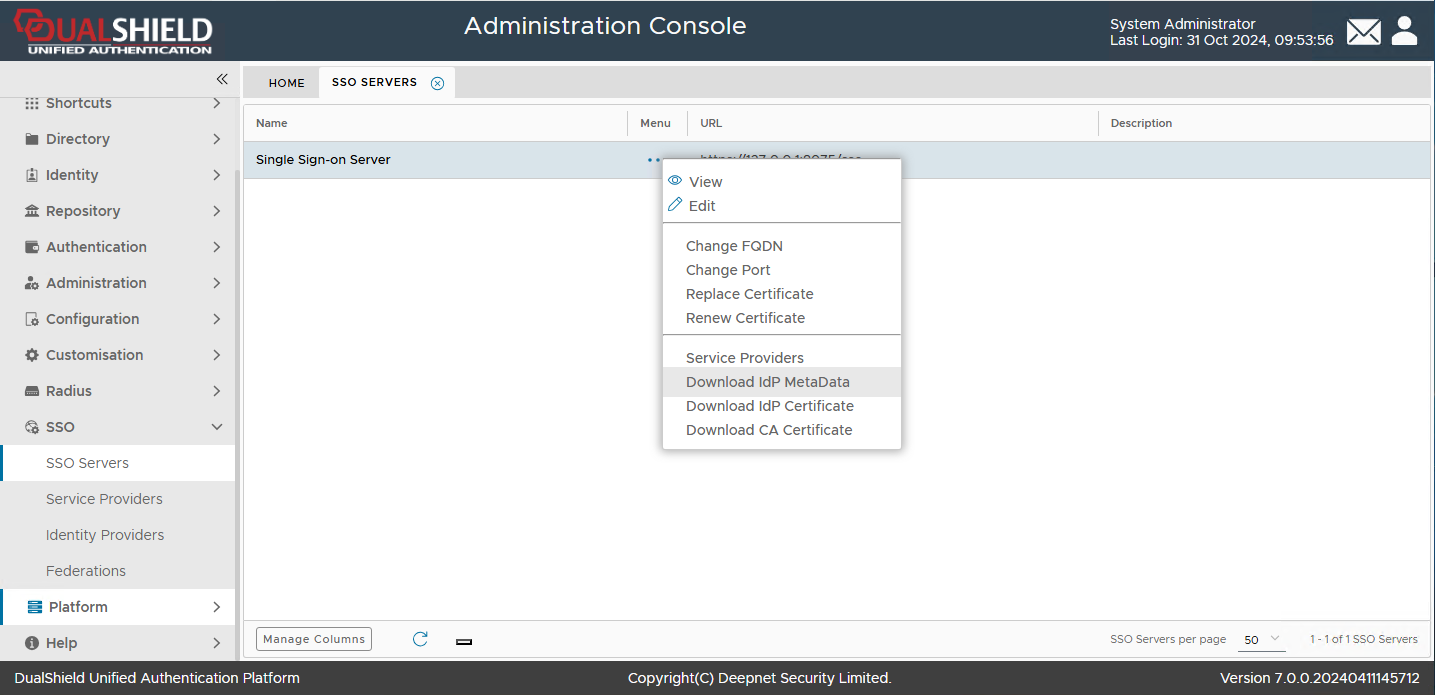
Task: Click the Platform stack icon in sidebar
Action: [x=35, y=607]
